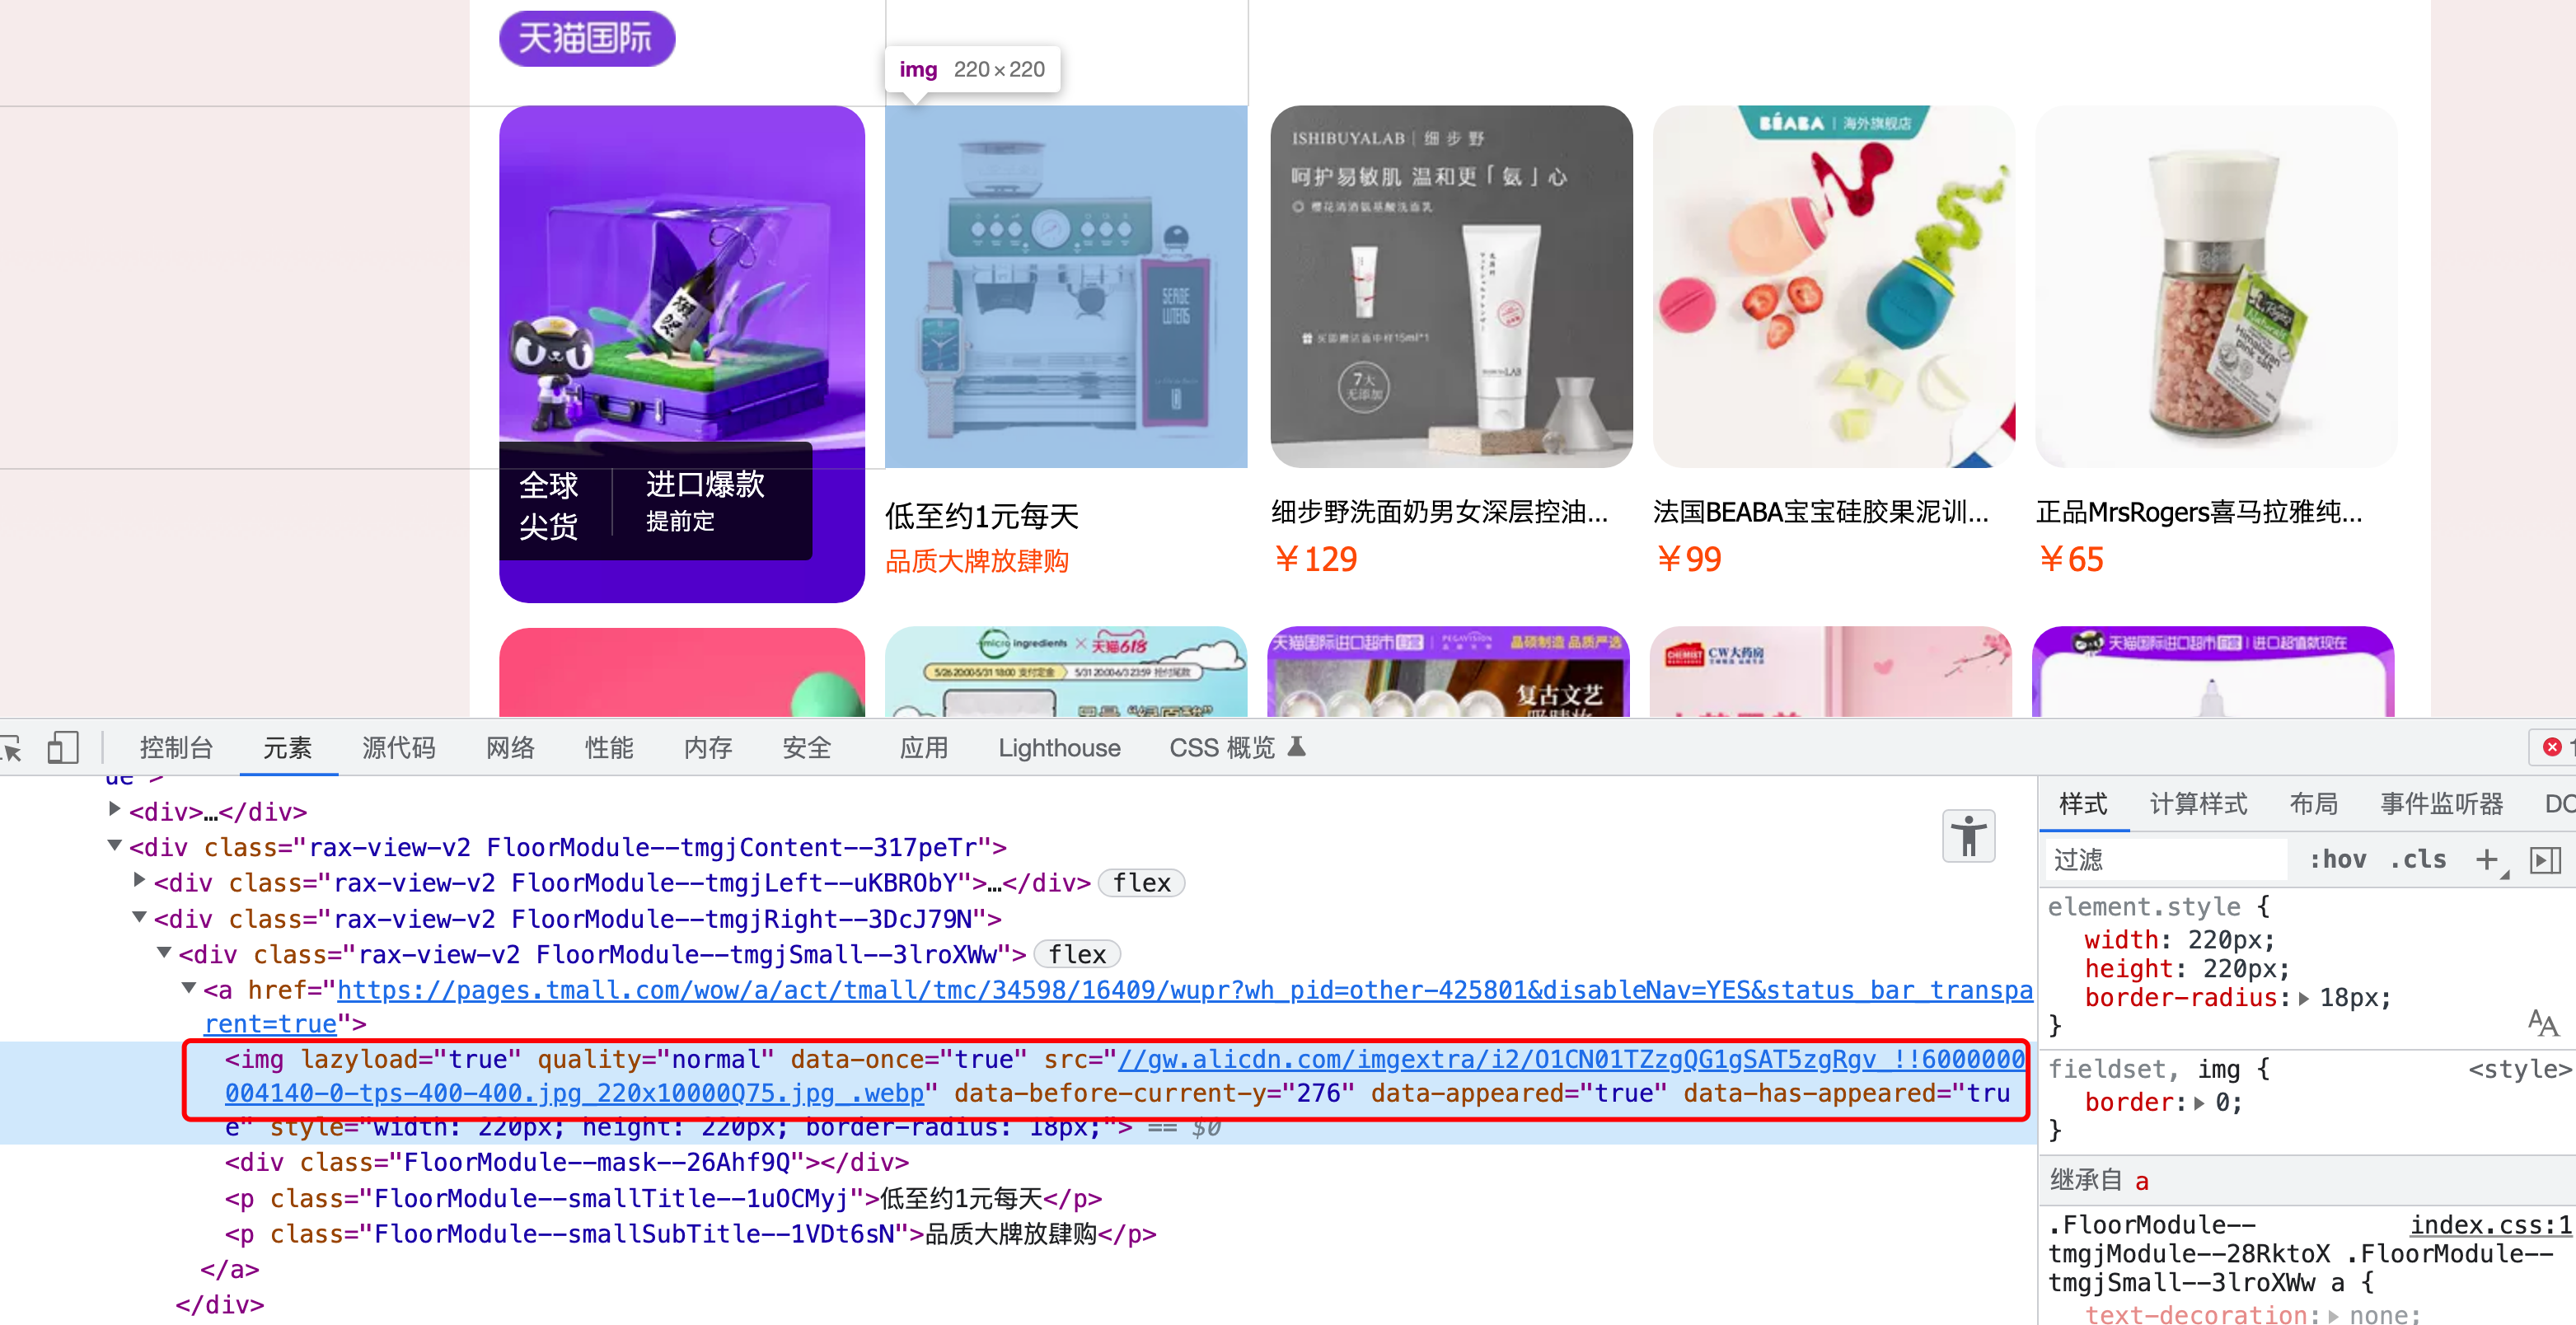The image size is (2576, 1325).
Task: Toggle .cls class editor
Action: point(2418,860)
